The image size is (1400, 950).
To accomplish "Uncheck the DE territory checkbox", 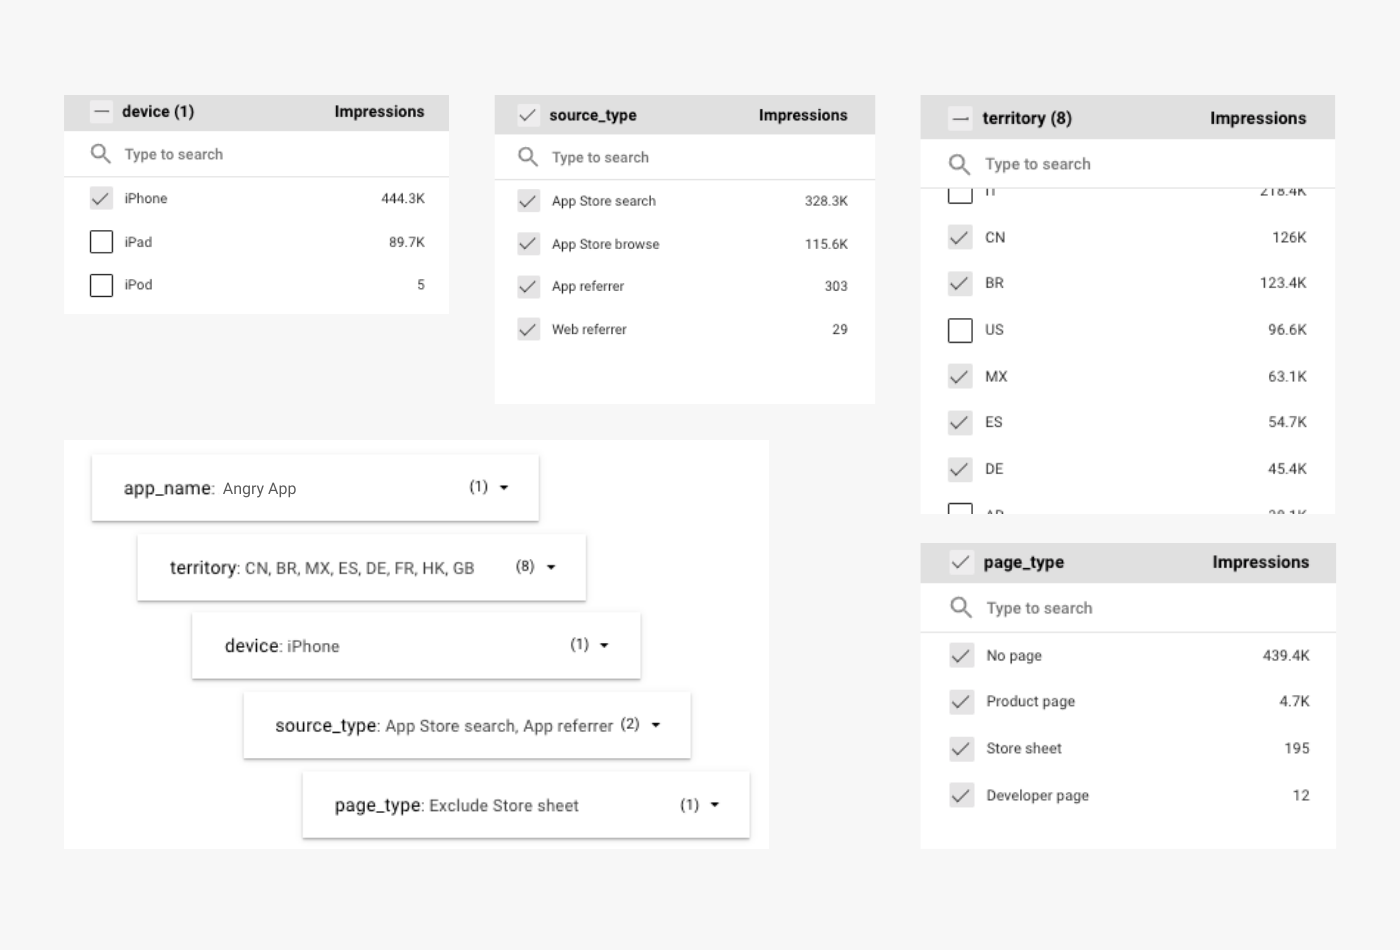I will coord(960,469).
